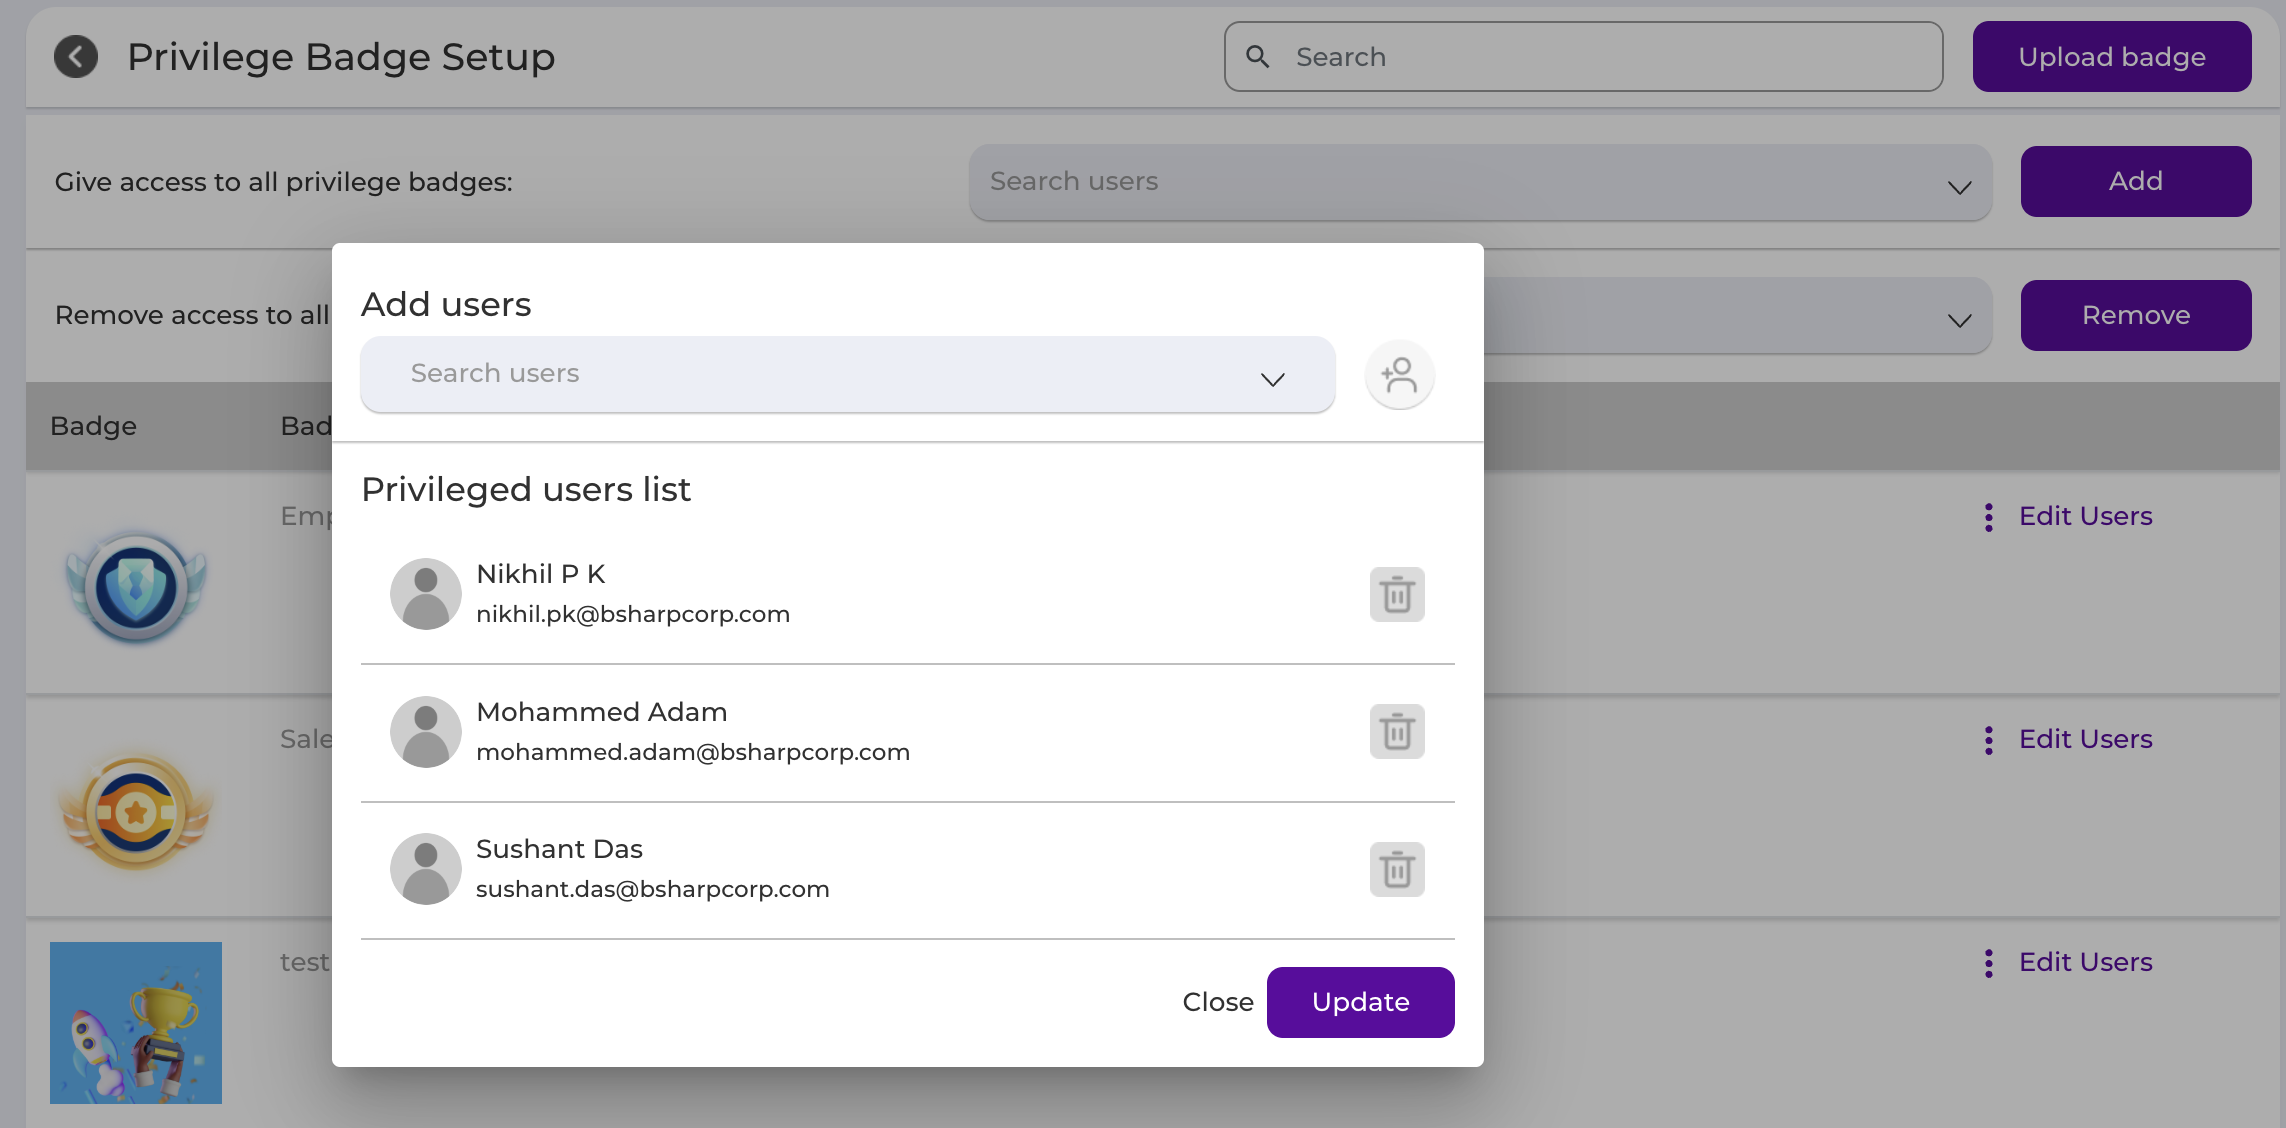The height and width of the screenshot is (1128, 2286).
Task: Click the Upload badge button
Action: [2112, 57]
